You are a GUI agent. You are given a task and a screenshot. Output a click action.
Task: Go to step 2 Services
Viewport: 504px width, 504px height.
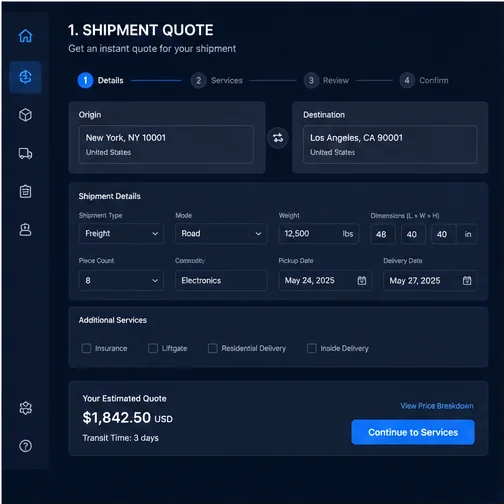pos(217,80)
